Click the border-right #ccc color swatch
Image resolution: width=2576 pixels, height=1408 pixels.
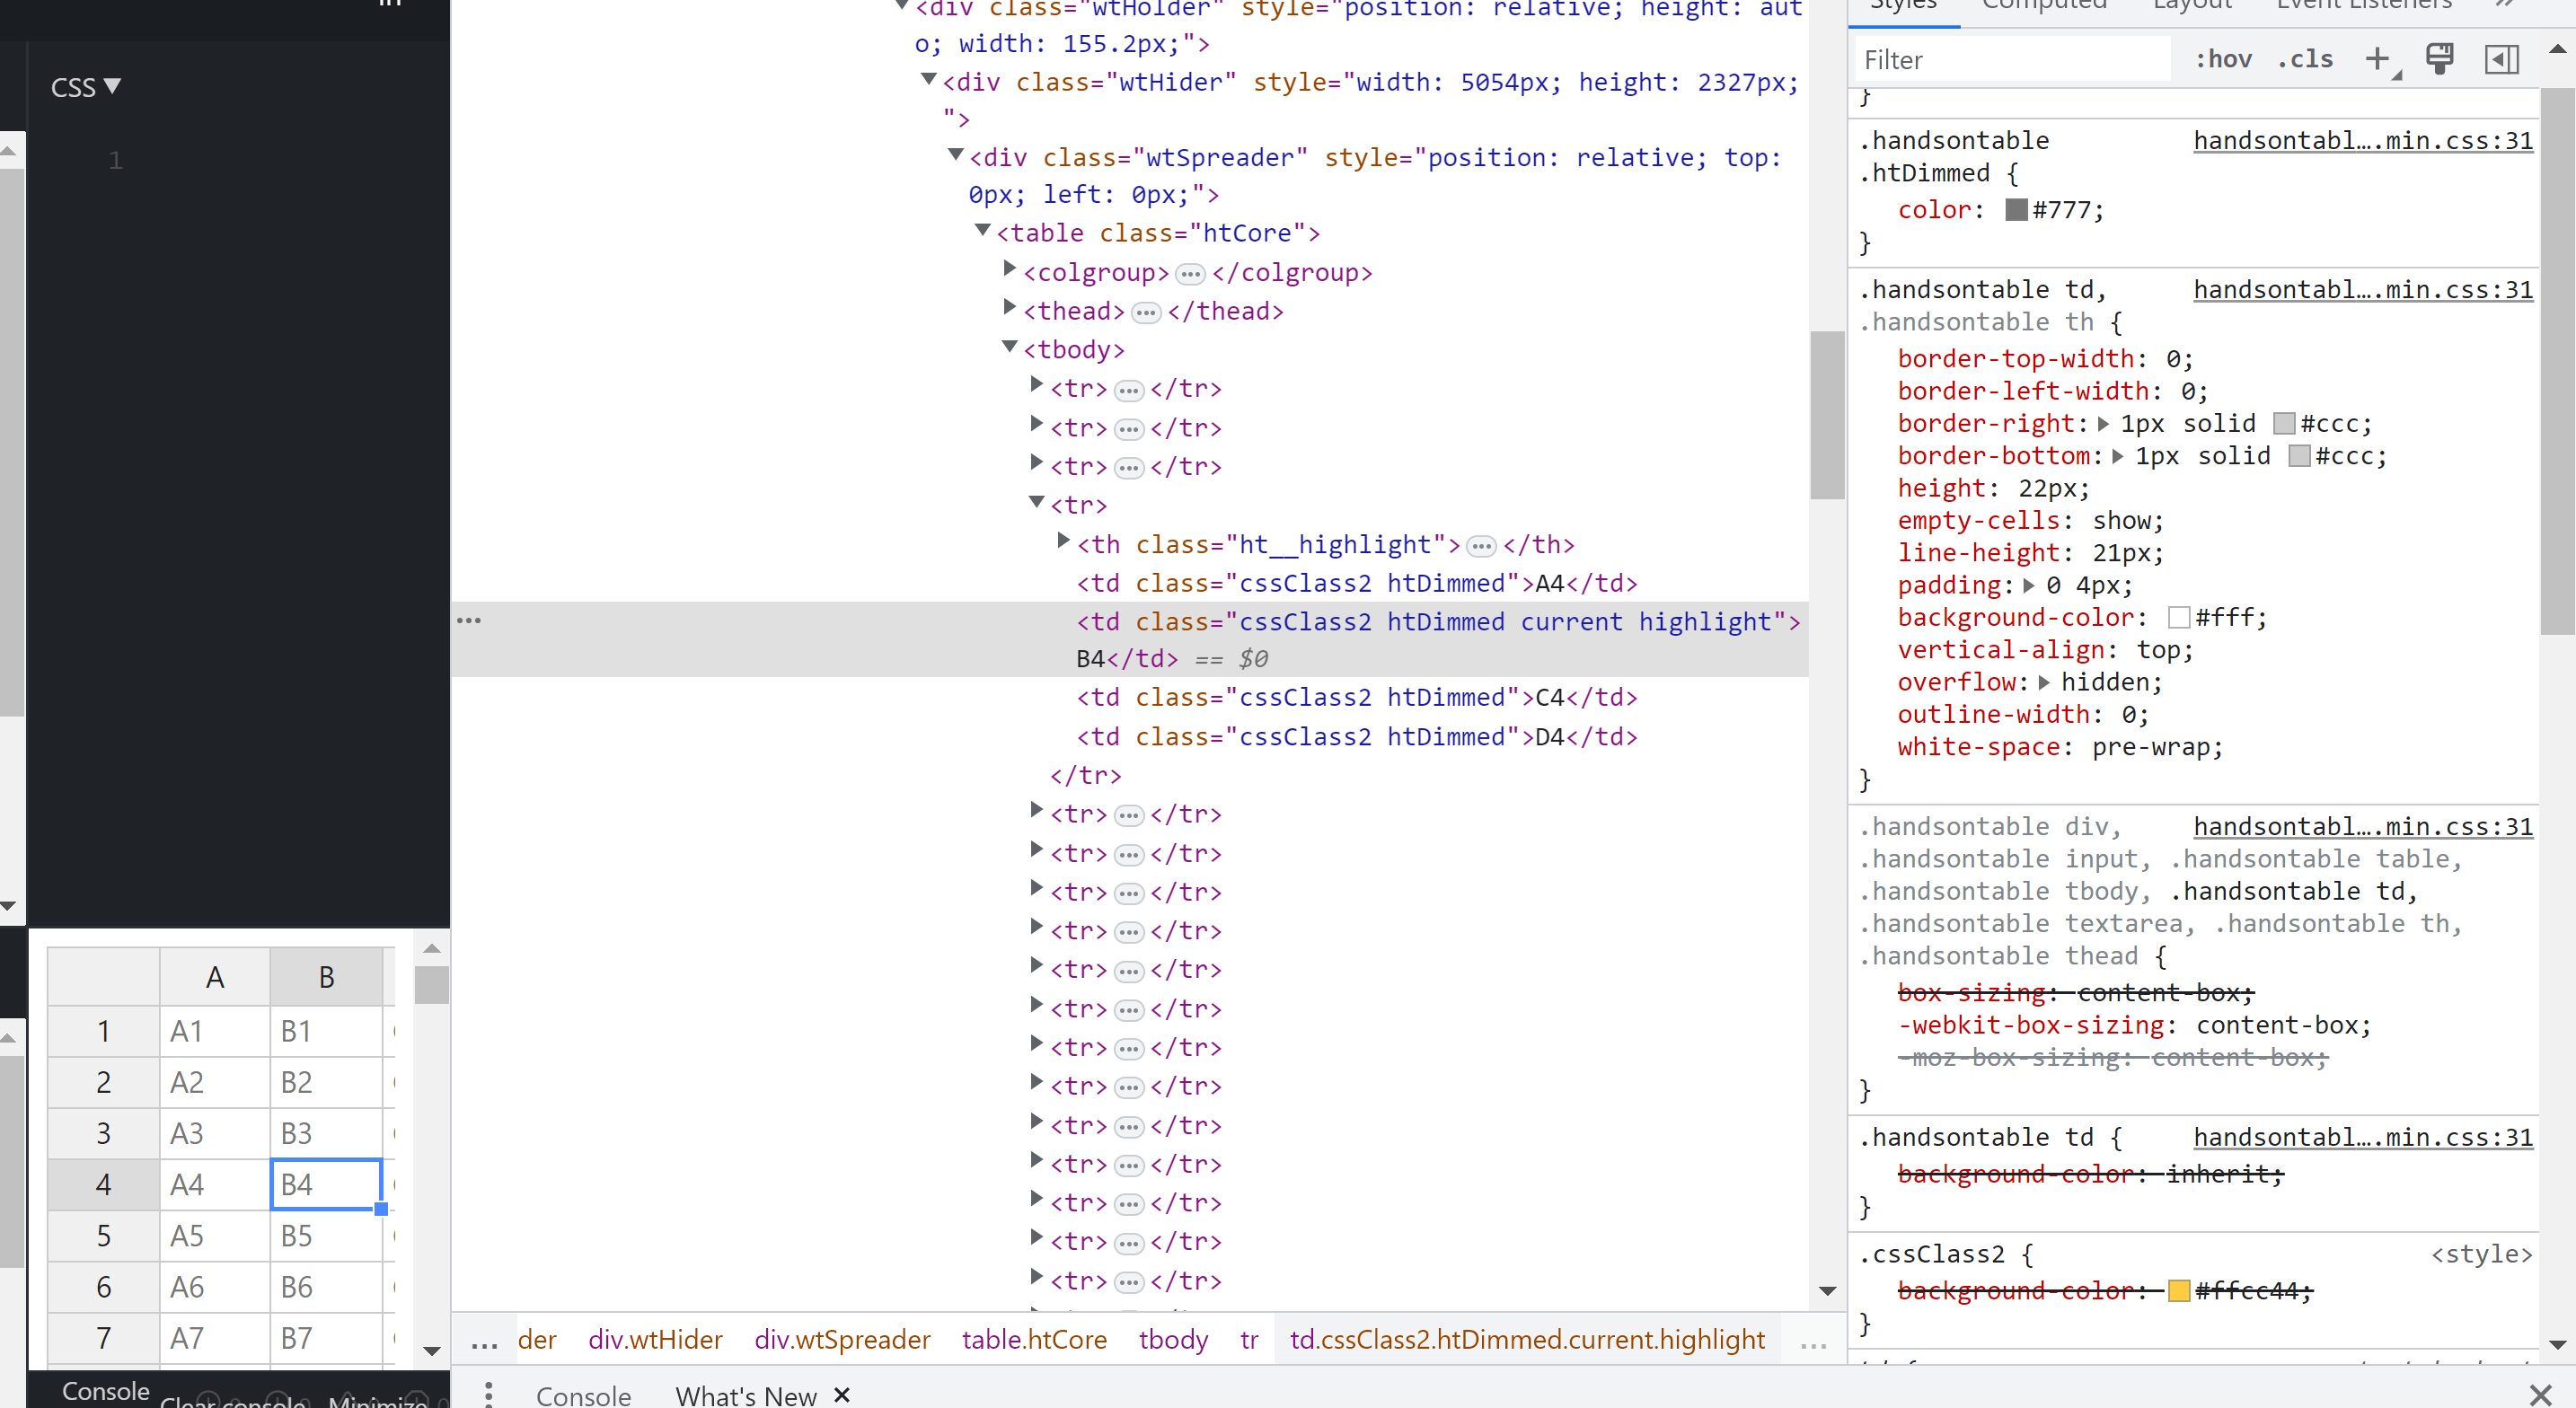2284,424
